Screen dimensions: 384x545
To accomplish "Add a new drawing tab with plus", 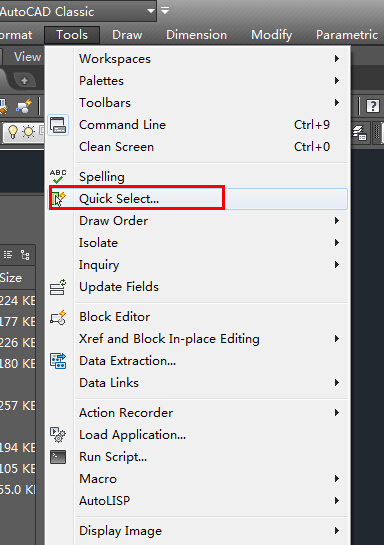I will click(24, 81).
